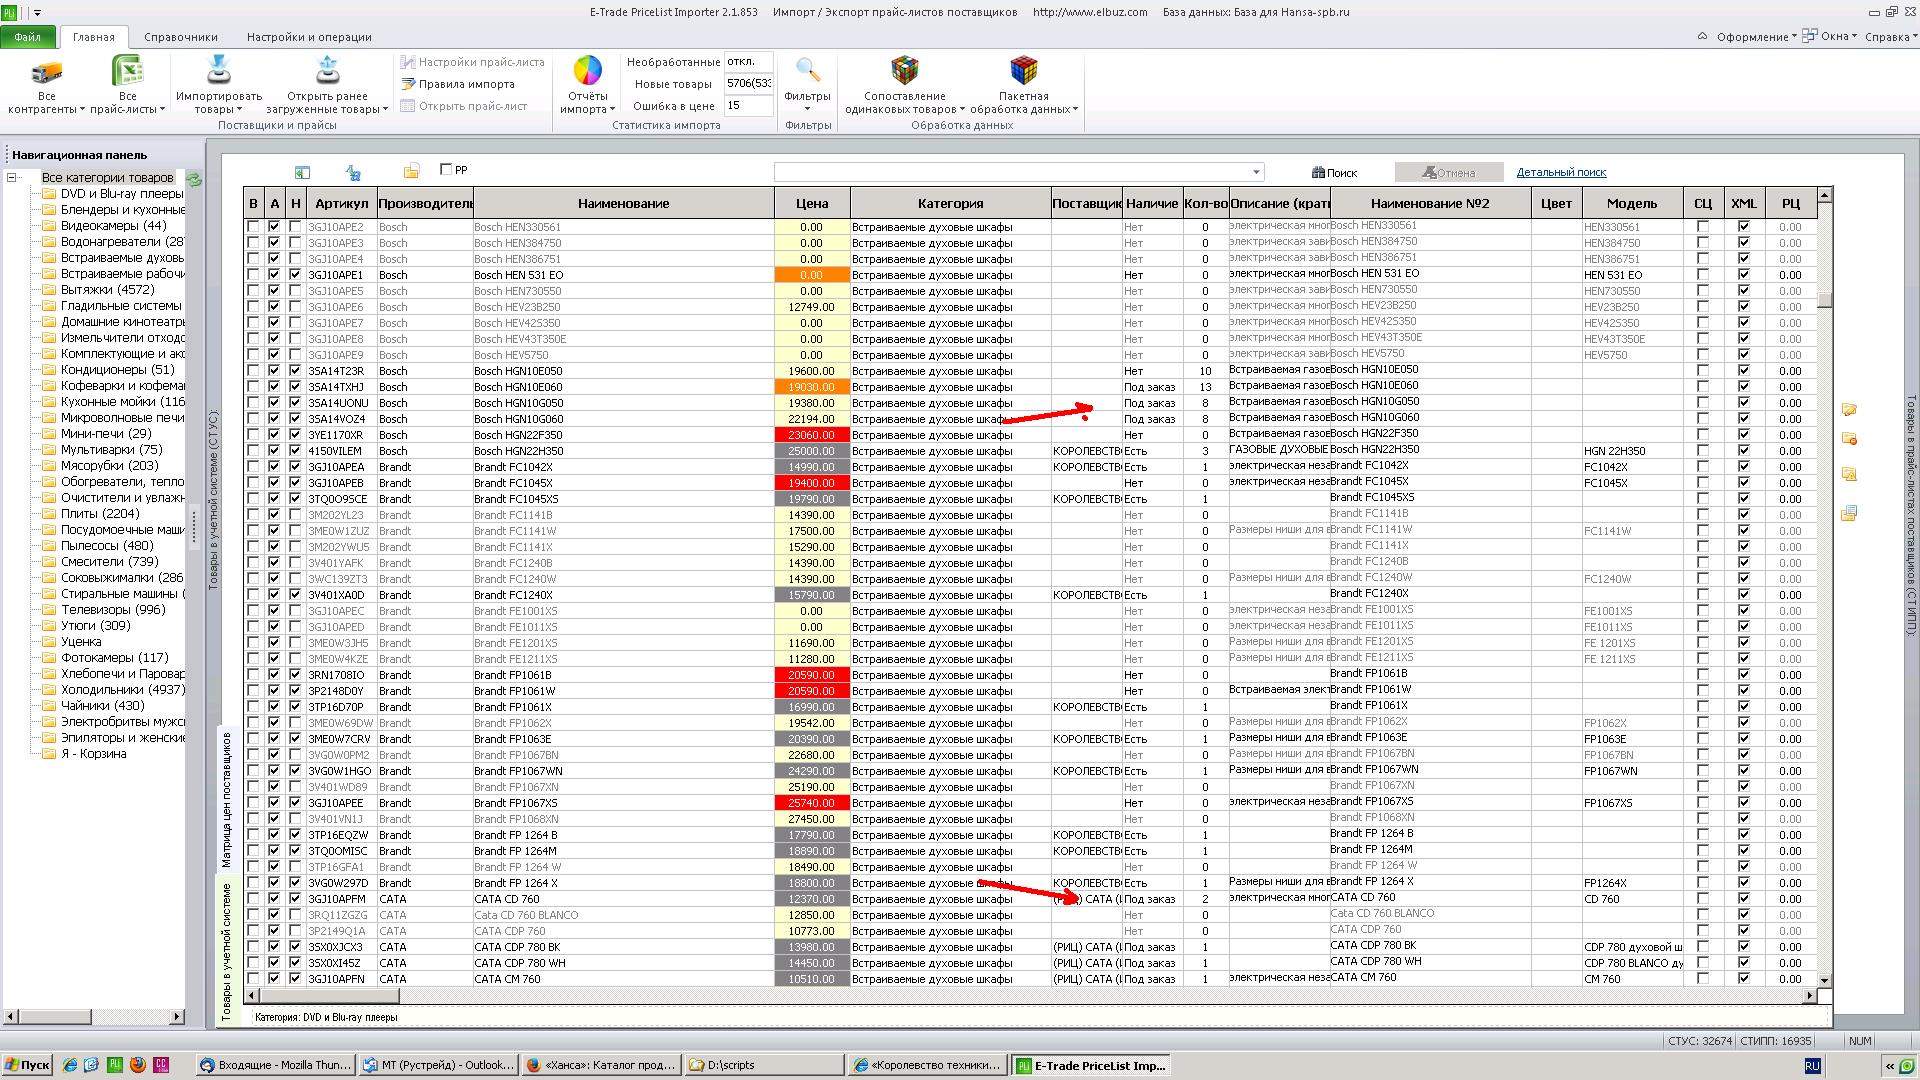Check column 'Н' checkbox for 3M202YL23 row
The width and height of the screenshot is (1920, 1080).
coord(295,515)
